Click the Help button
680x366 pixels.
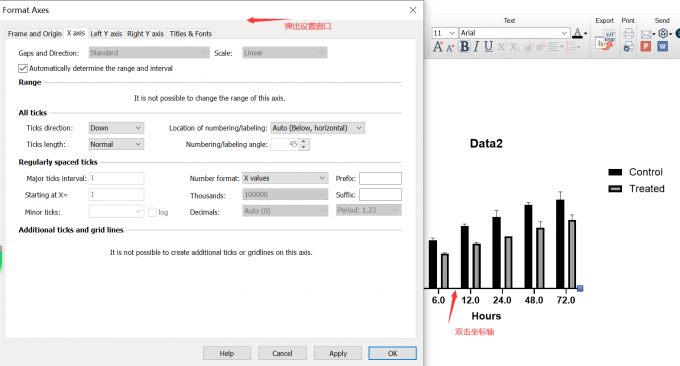coord(227,353)
